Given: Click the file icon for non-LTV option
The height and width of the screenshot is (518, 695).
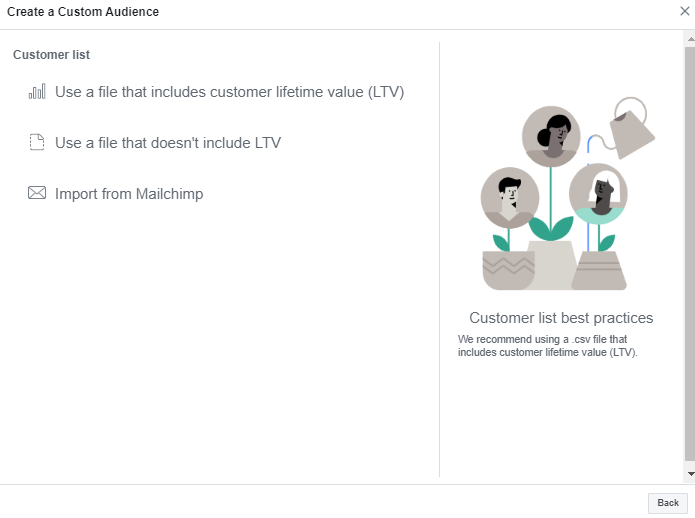Looking at the screenshot, I should [x=37, y=143].
